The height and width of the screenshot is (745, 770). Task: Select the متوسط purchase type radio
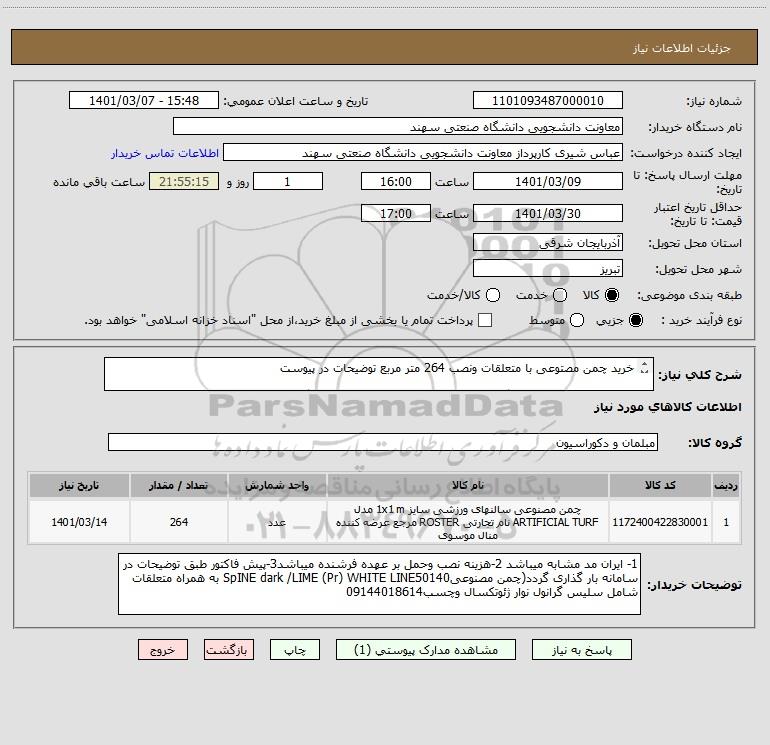(x=577, y=320)
